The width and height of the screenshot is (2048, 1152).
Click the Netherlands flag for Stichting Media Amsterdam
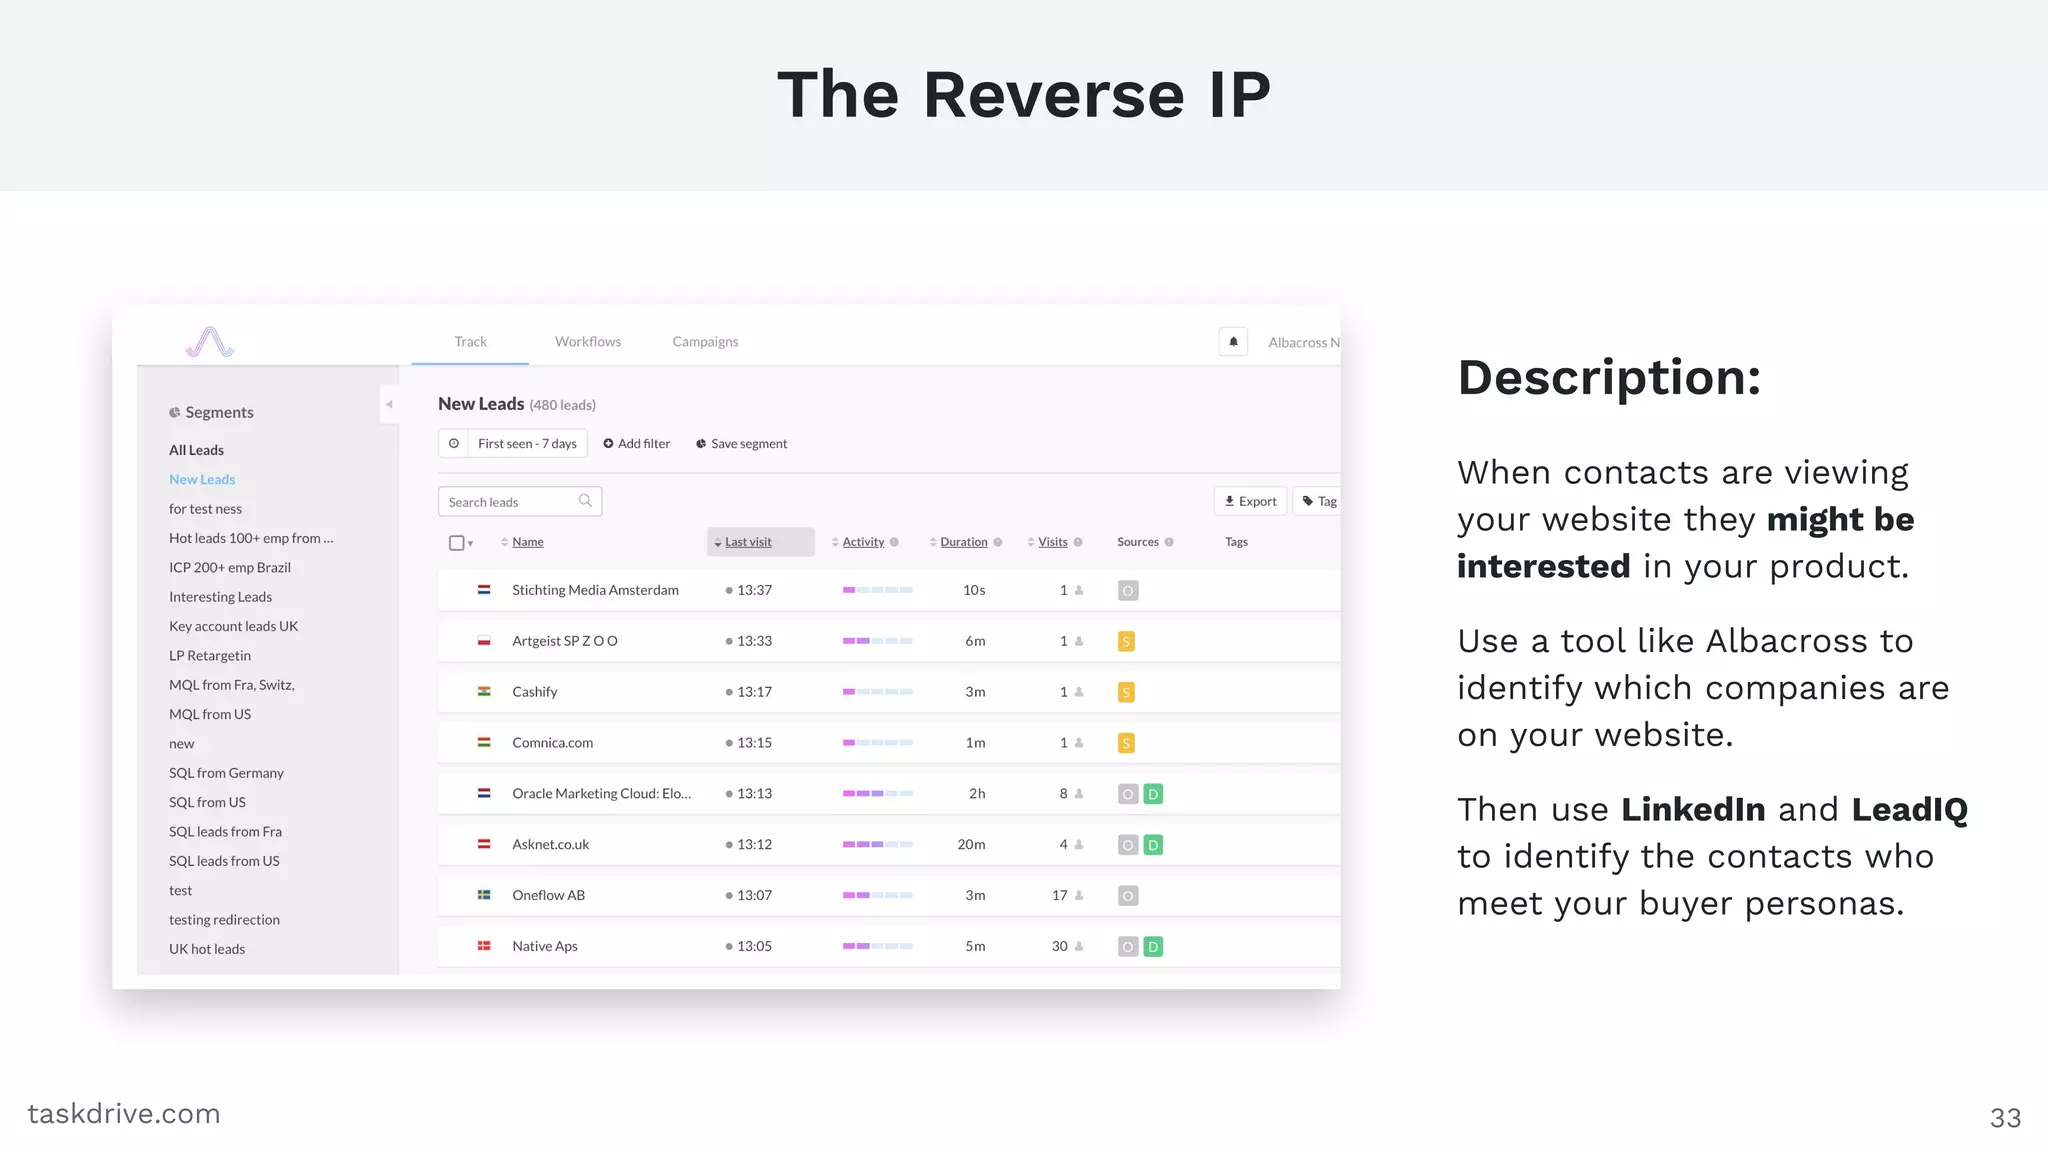pos(484,590)
